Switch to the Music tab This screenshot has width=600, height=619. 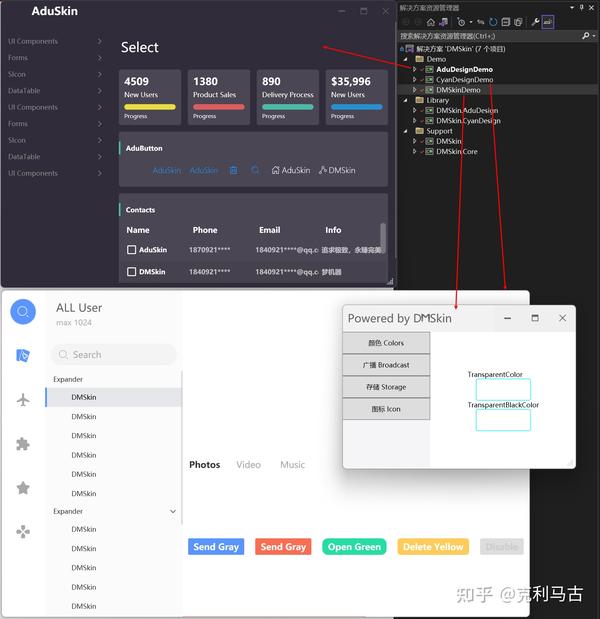coord(292,465)
